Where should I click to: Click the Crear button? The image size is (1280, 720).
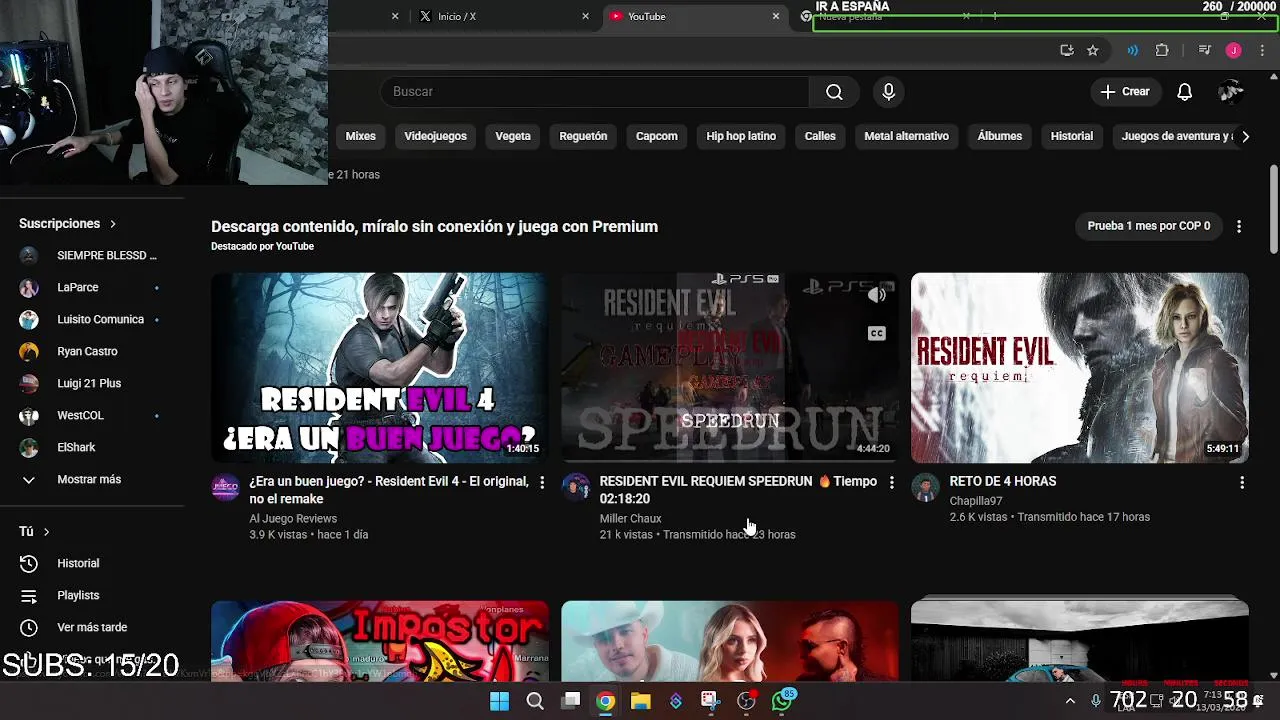coord(1125,92)
